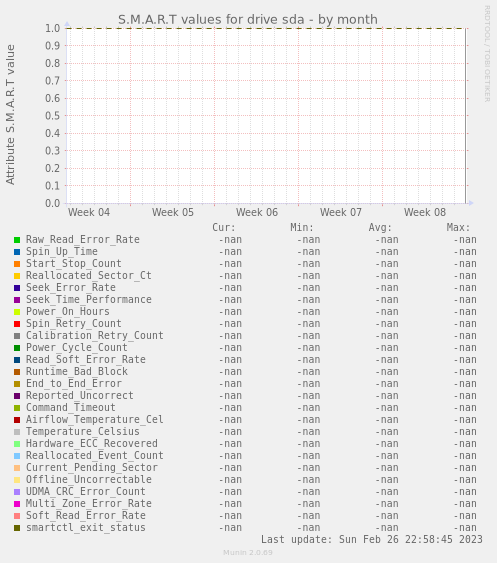The height and width of the screenshot is (563, 497).
Task: Click the Week 06 axis label
Action: (x=257, y=212)
